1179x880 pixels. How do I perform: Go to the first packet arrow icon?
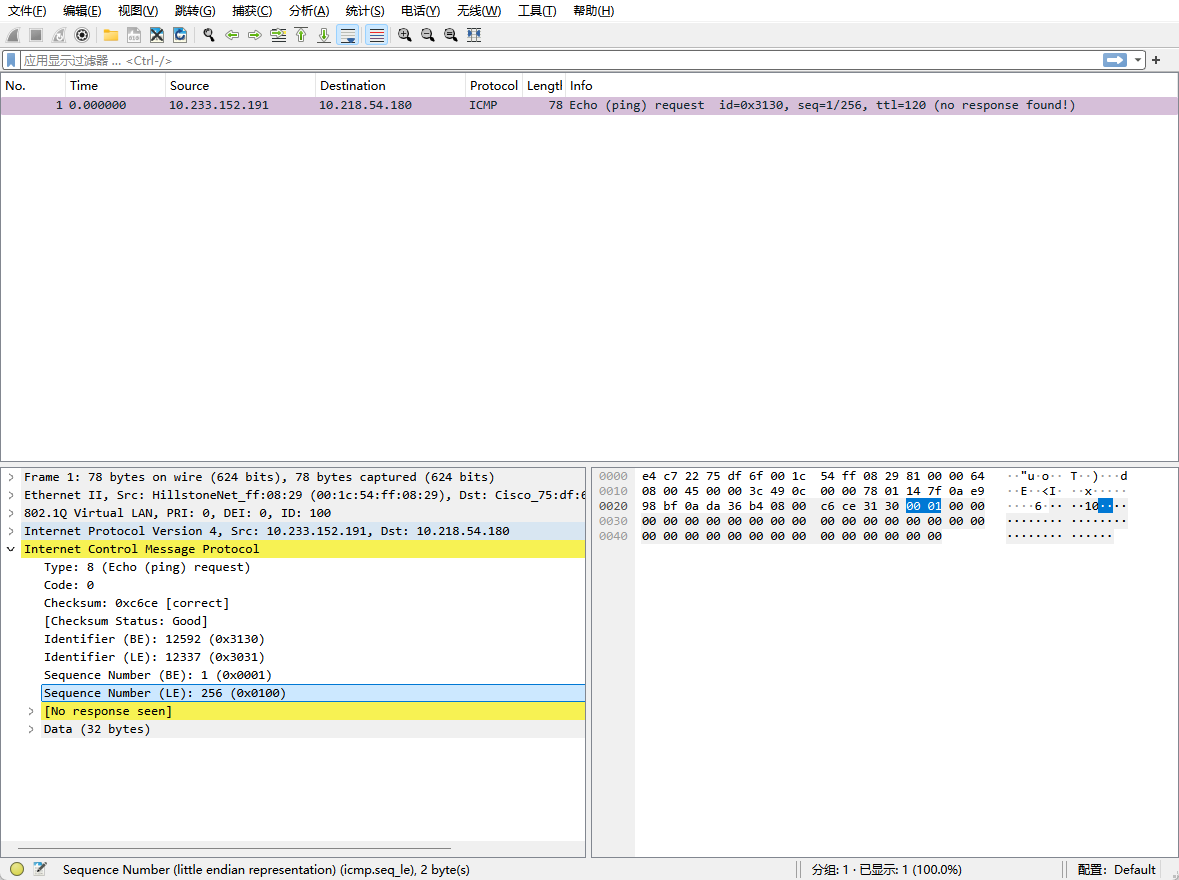[x=301, y=35]
